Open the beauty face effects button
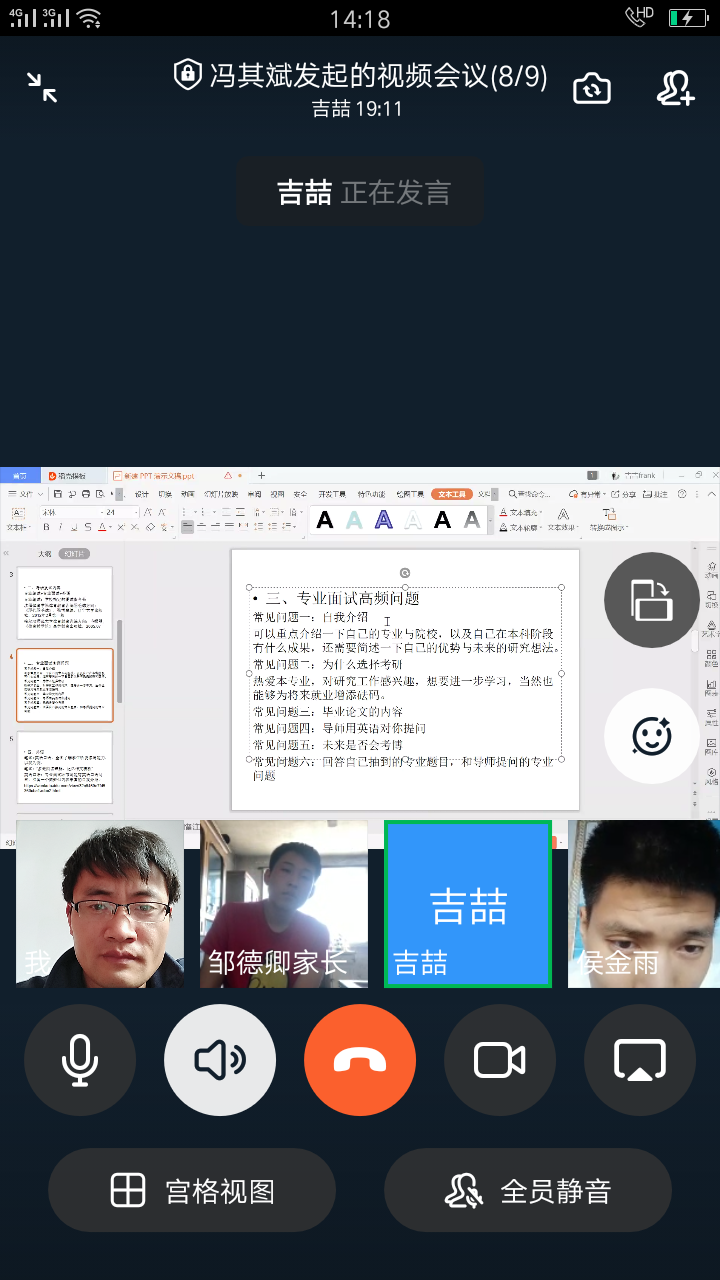Image resolution: width=720 pixels, height=1280 pixels. pyautogui.click(x=651, y=737)
